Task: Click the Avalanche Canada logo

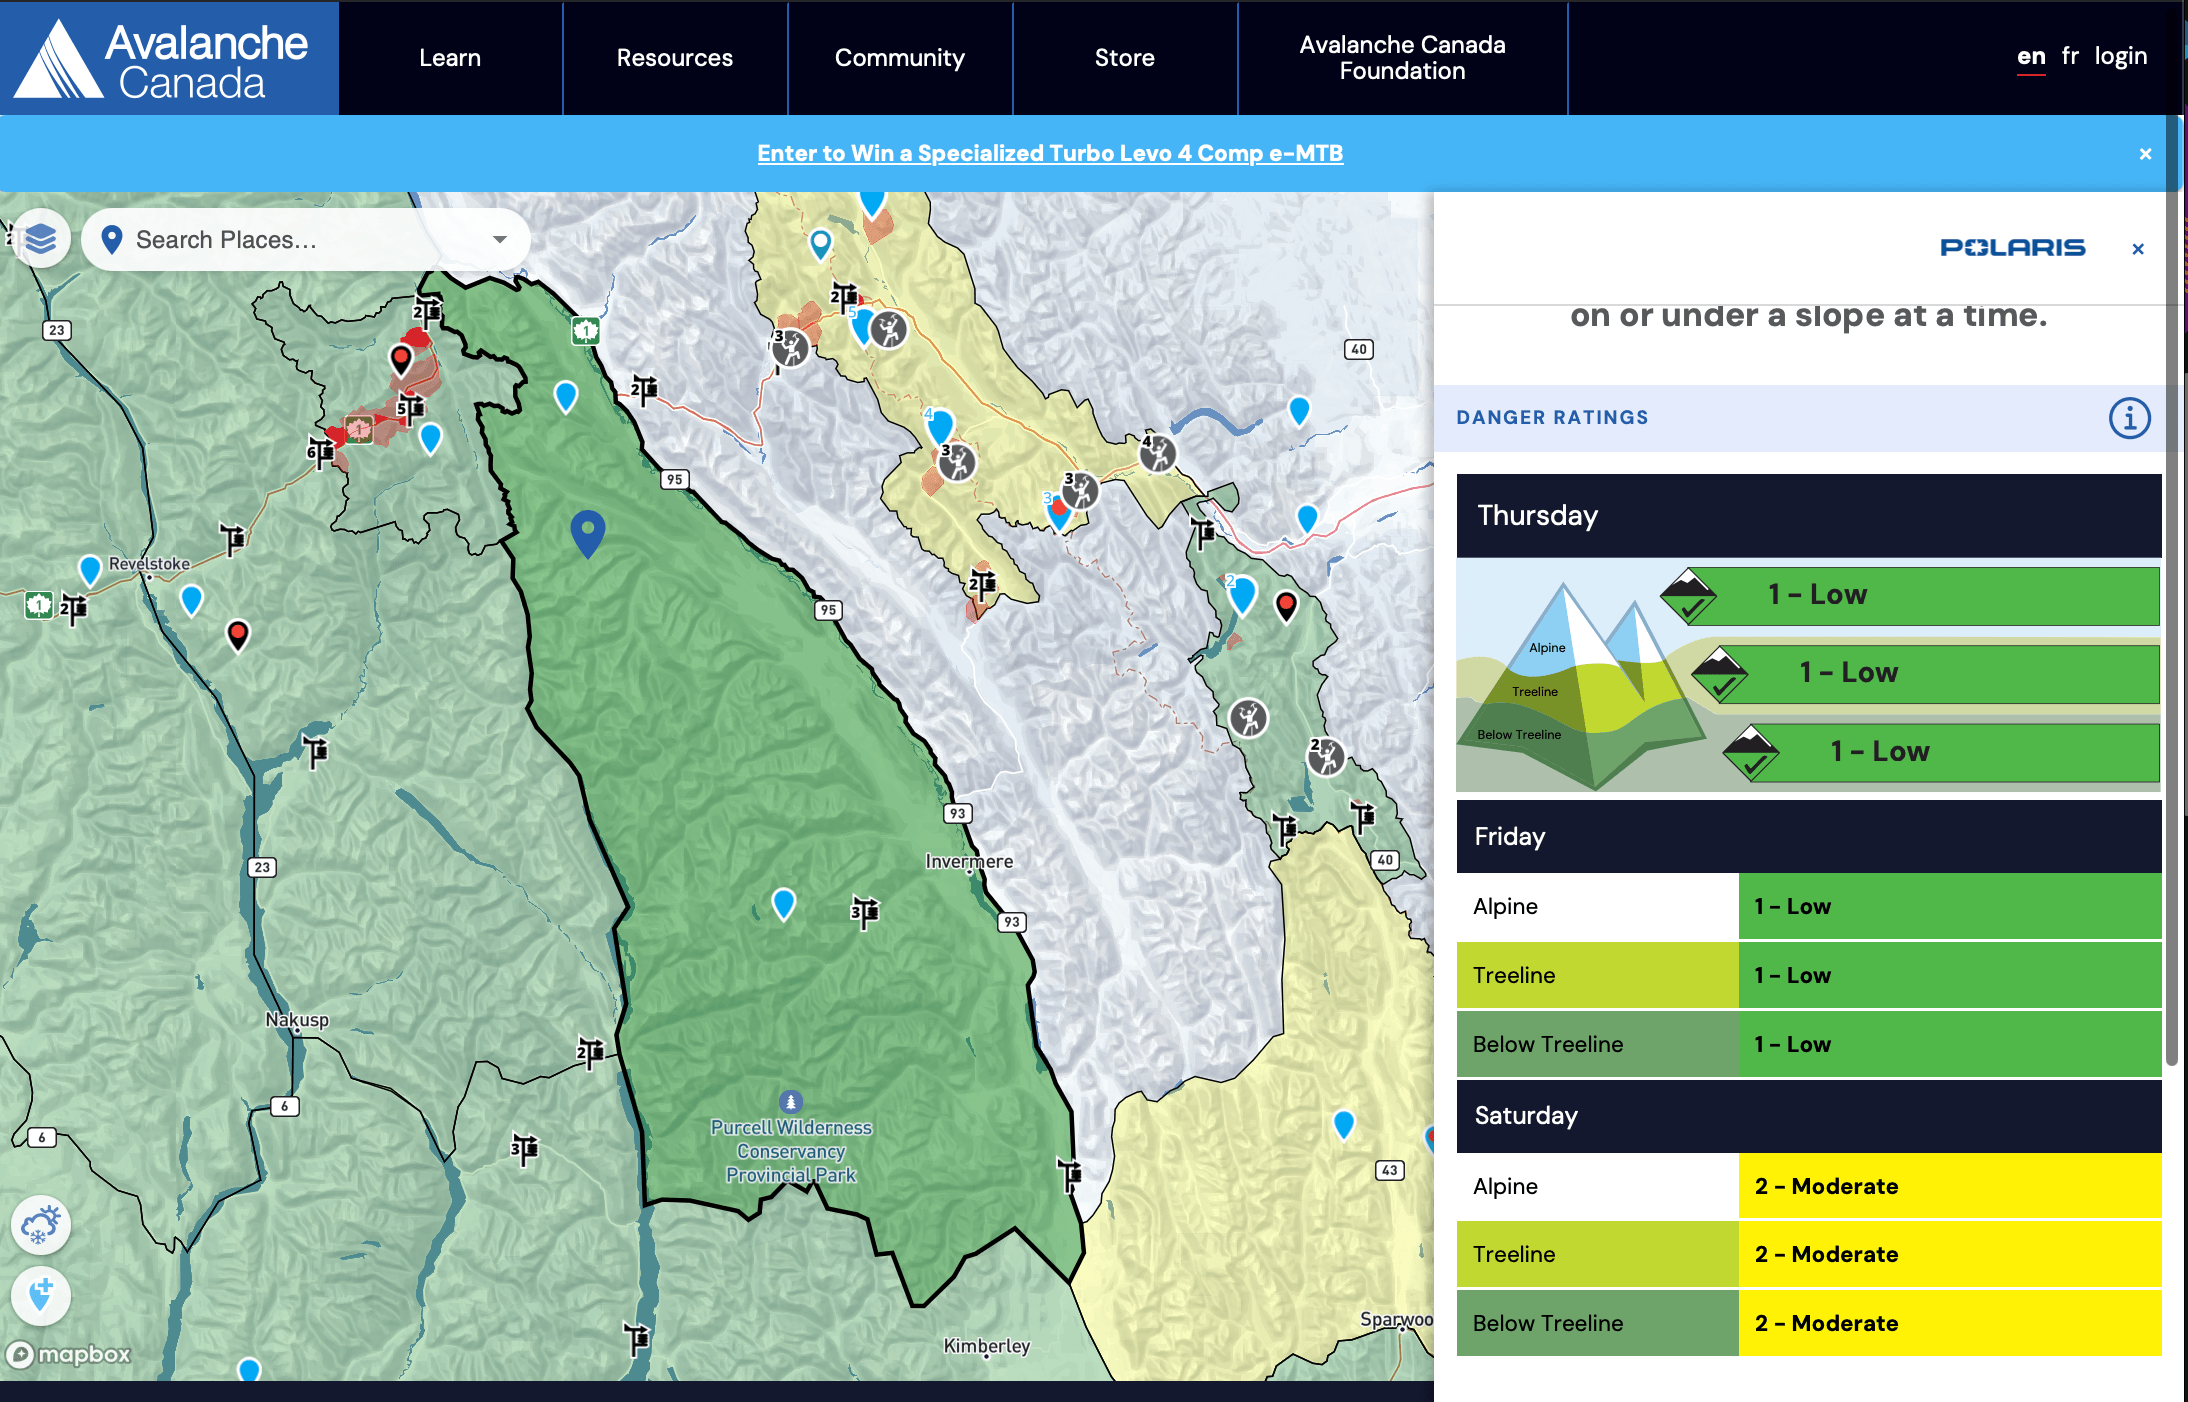Action: point(169,58)
